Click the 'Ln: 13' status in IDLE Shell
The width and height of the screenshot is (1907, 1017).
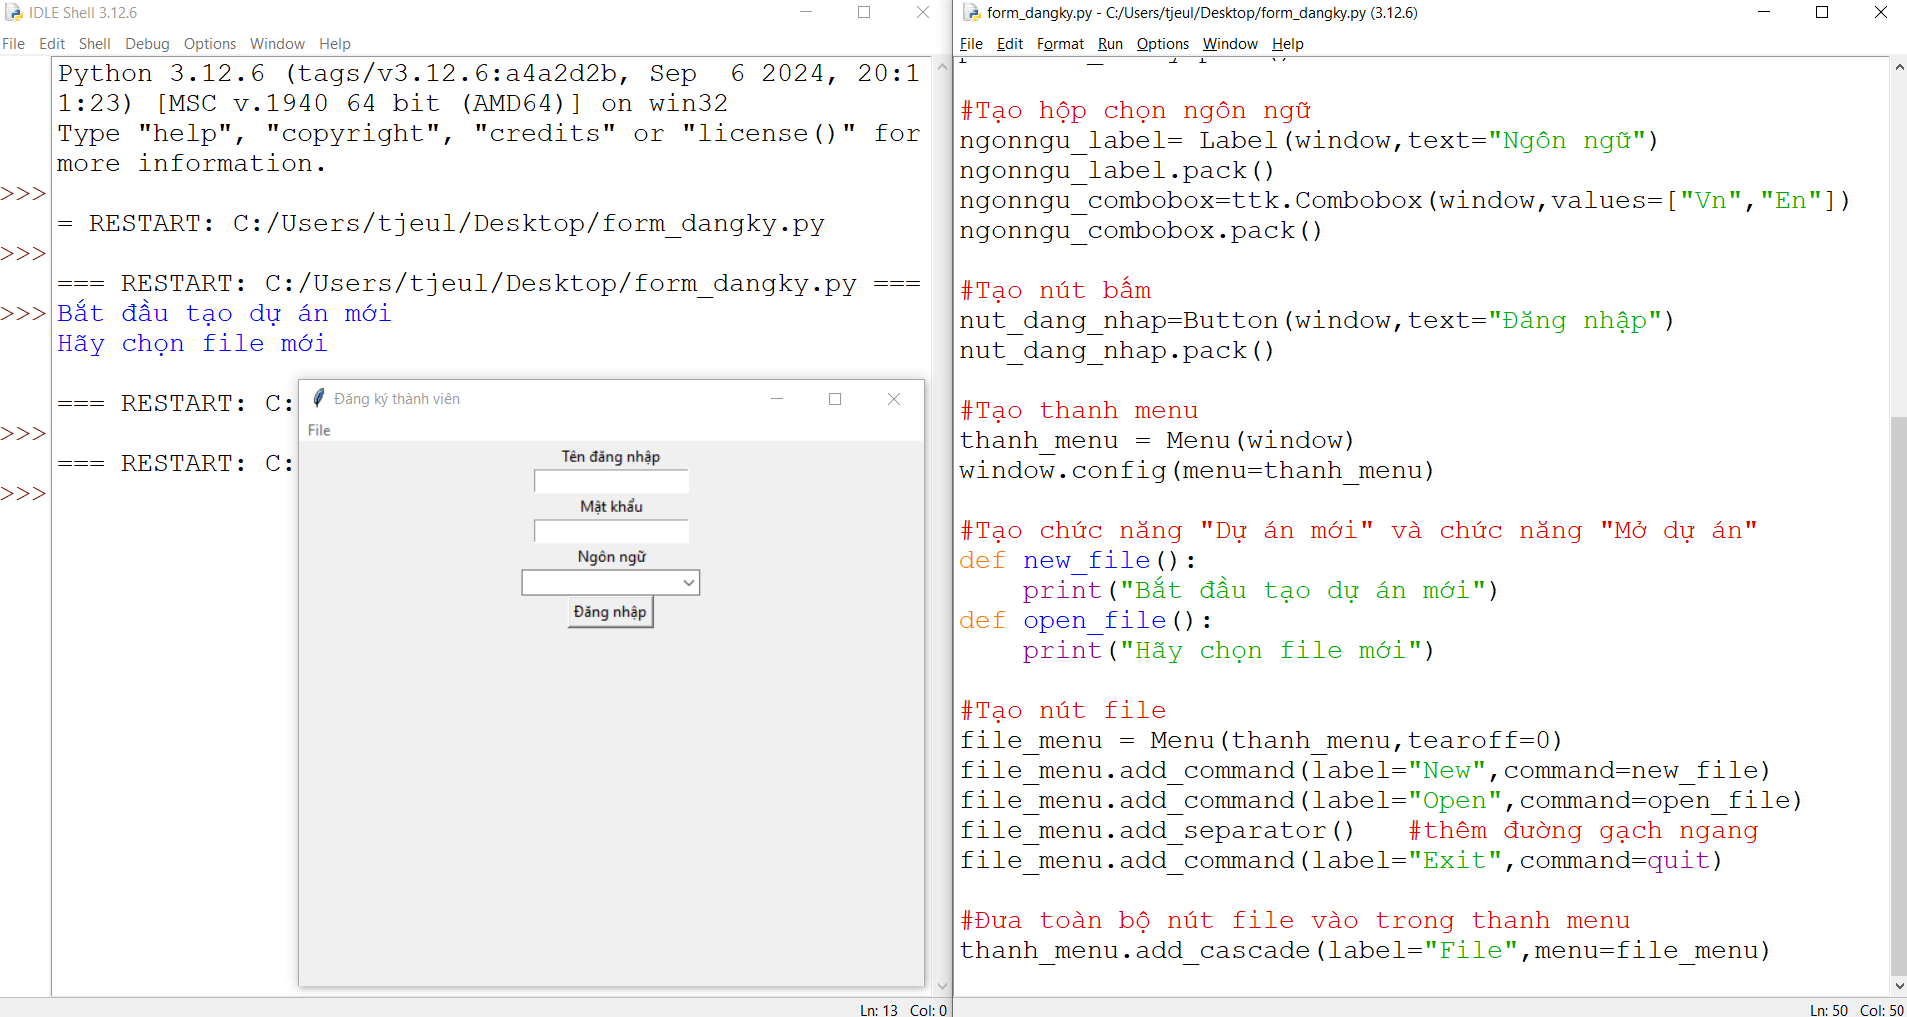[x=879, y=1010]
